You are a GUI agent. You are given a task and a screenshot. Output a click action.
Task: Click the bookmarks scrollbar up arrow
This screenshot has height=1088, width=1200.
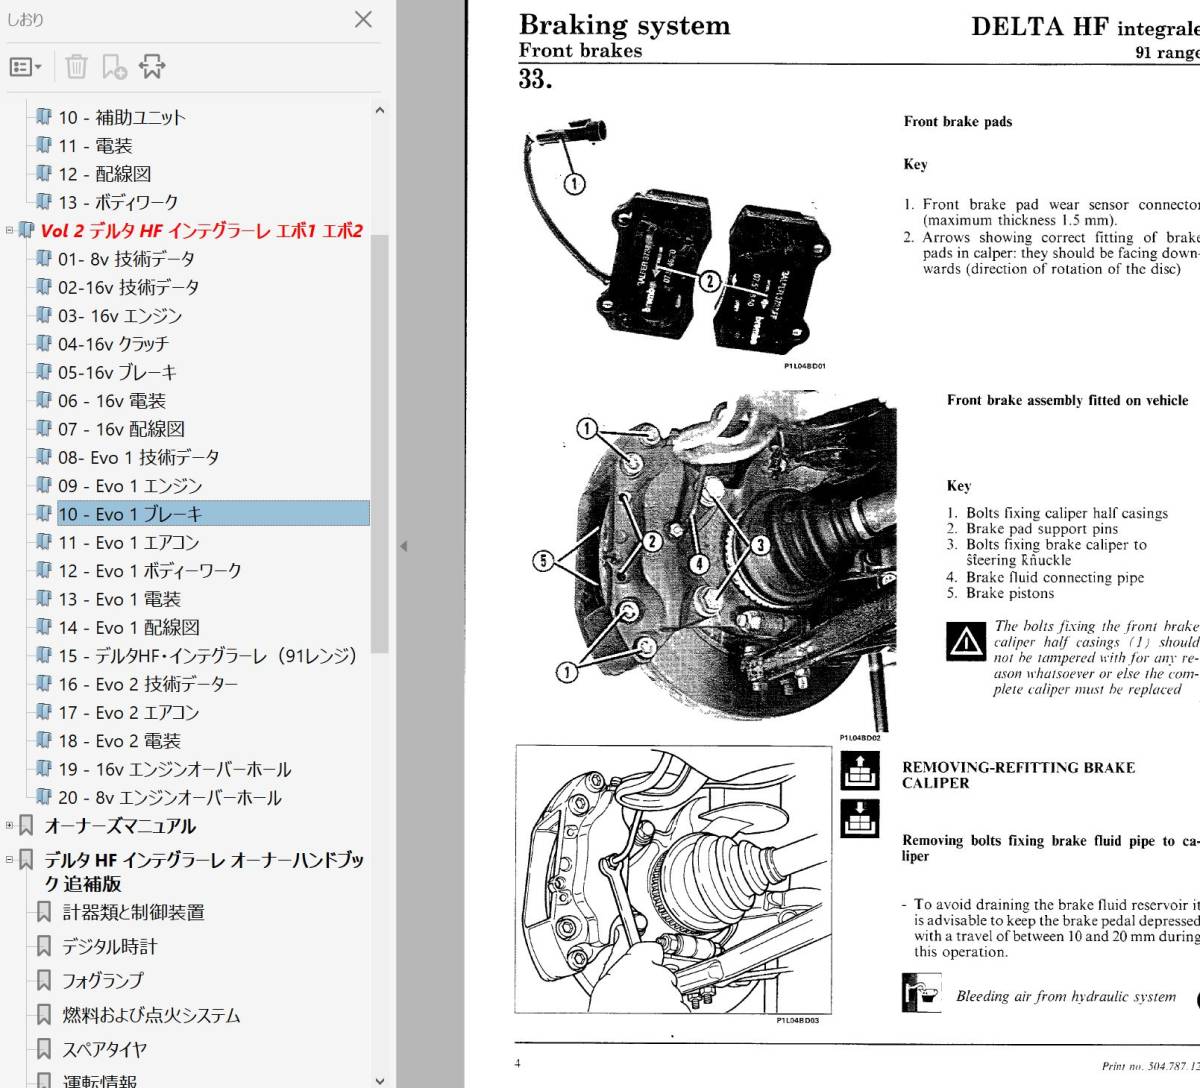point(379,111)
